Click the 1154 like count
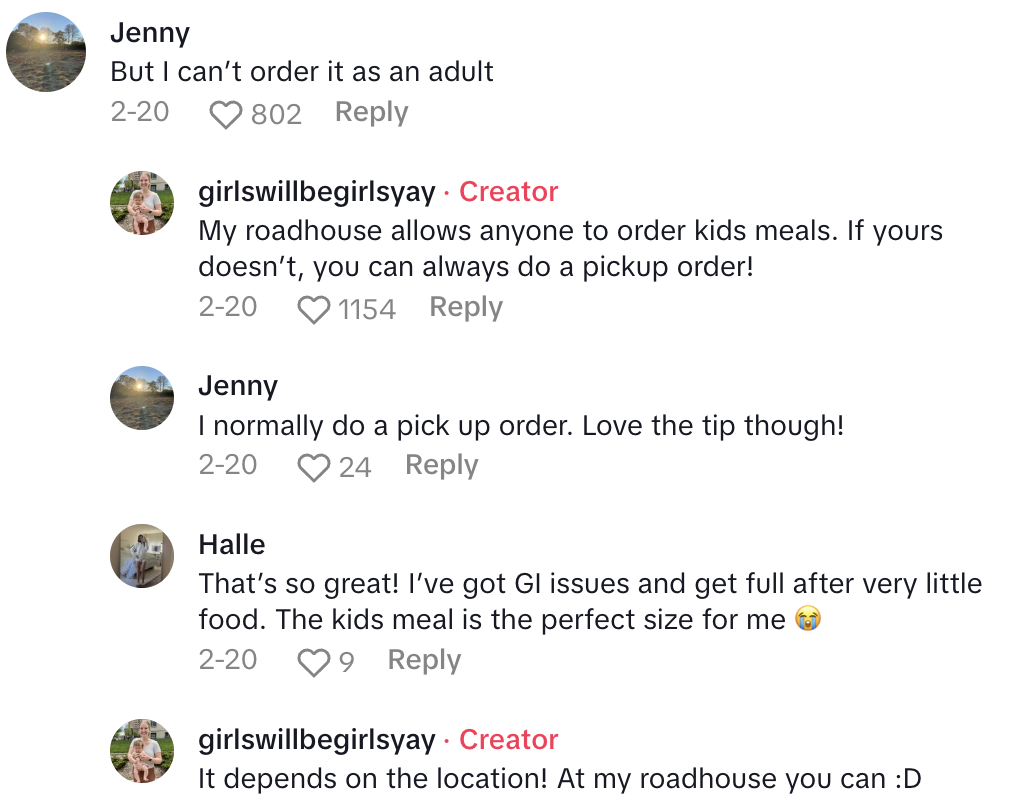This screenshot has width=1030, height=802. 367,309
